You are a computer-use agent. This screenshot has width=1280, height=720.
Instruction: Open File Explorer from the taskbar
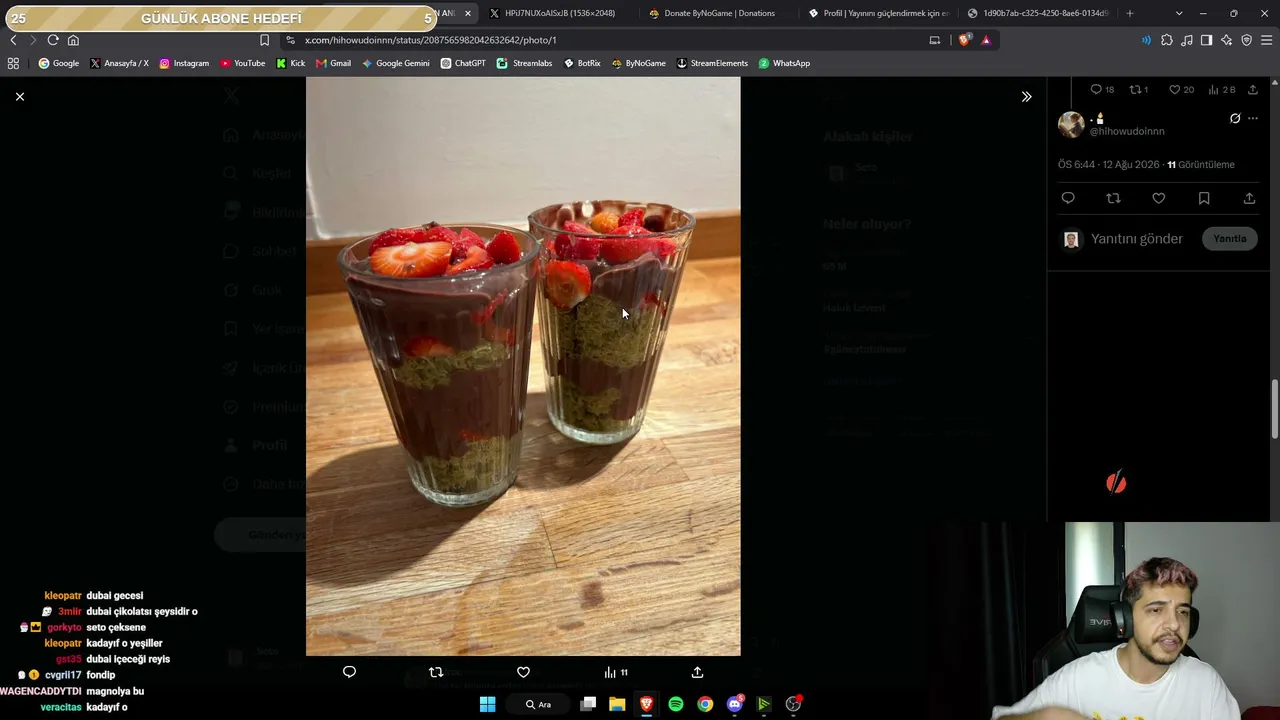click(617, 704)
